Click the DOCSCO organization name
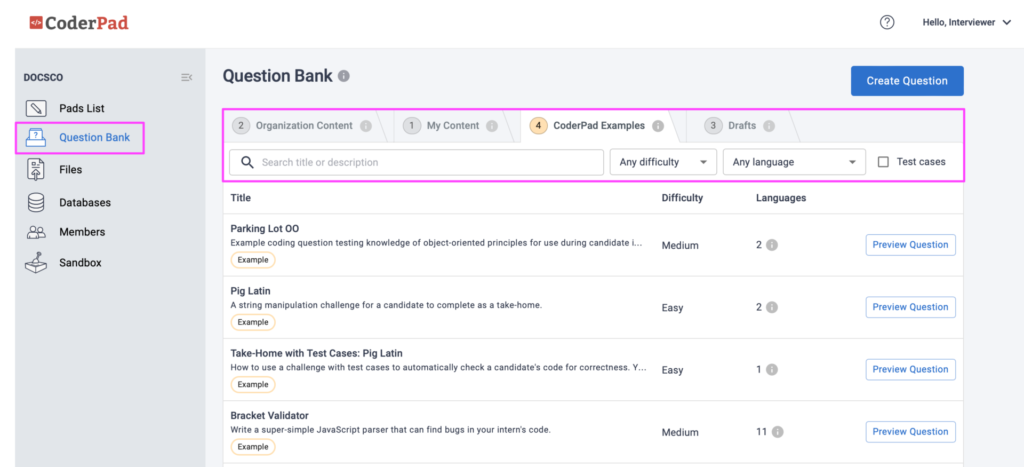 point(42,77)
